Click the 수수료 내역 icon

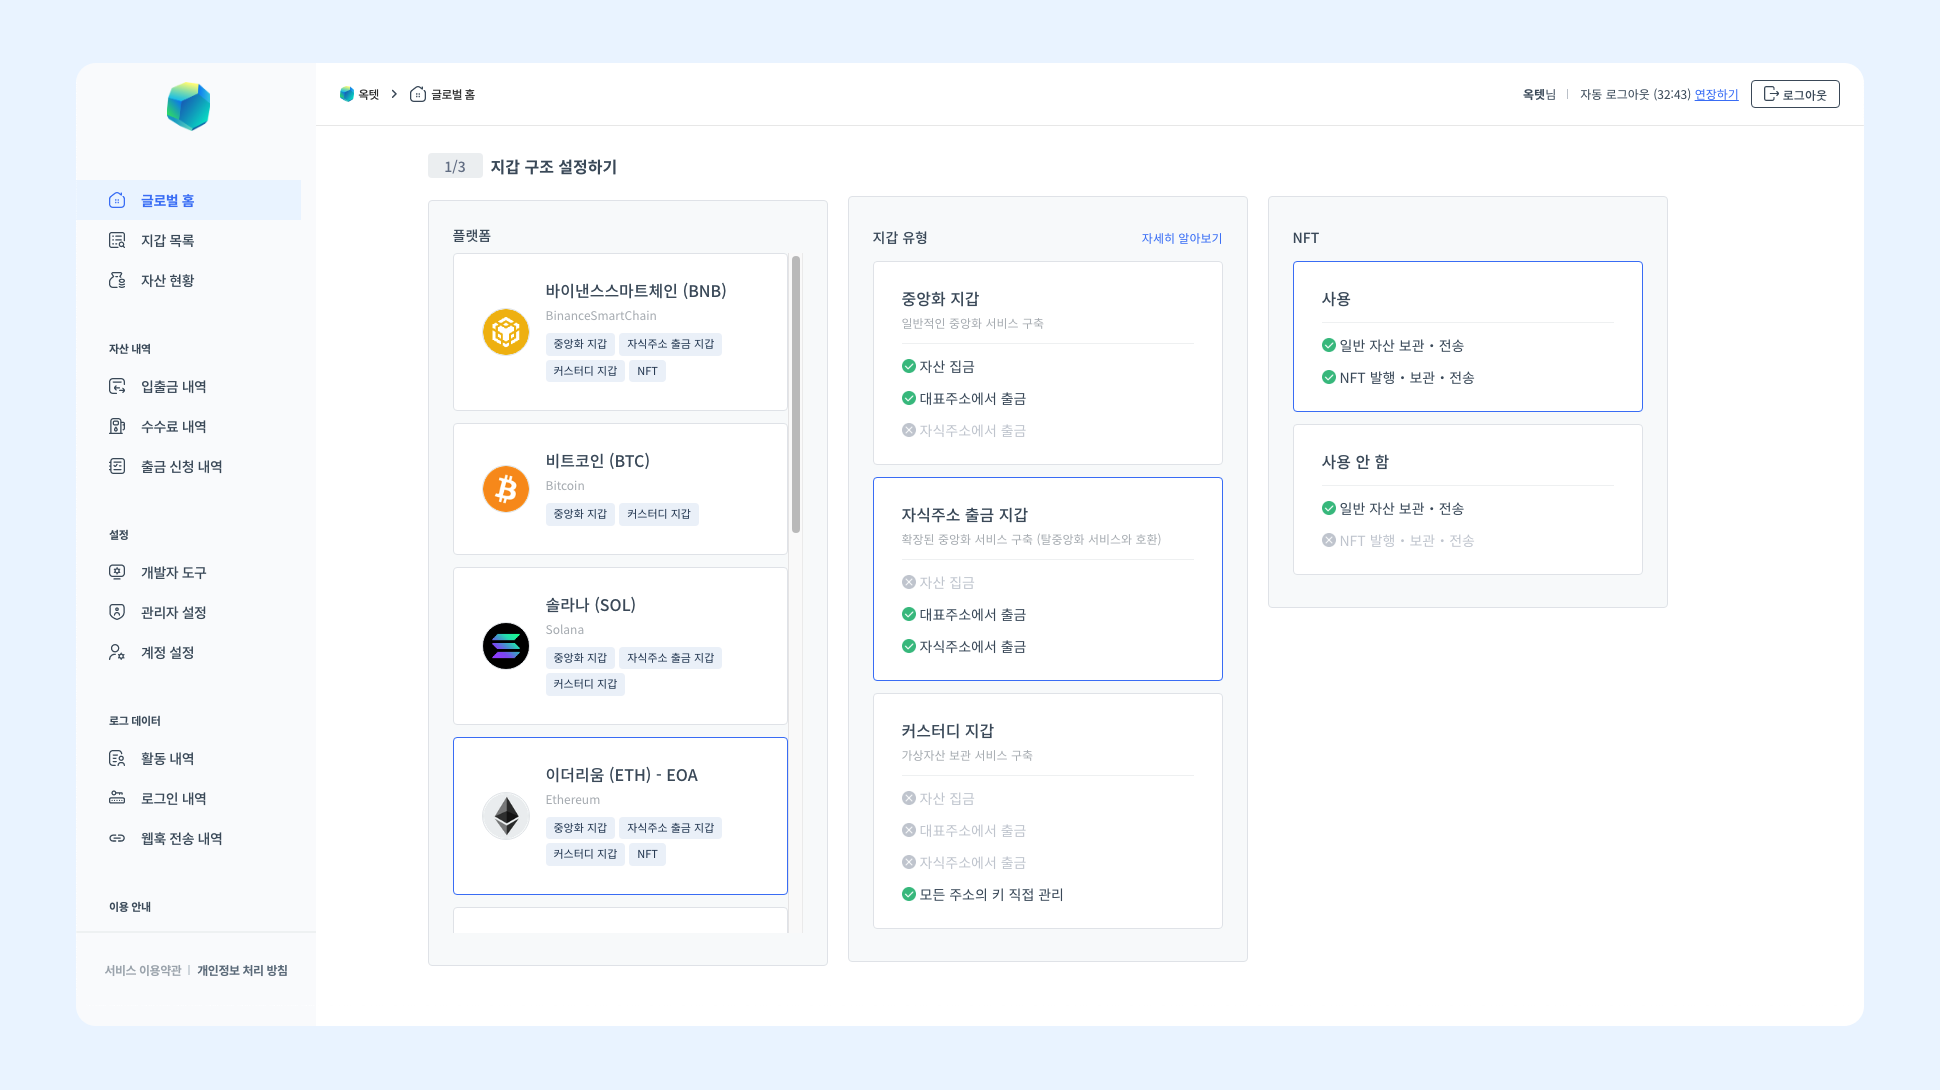(x=117, y=426)
